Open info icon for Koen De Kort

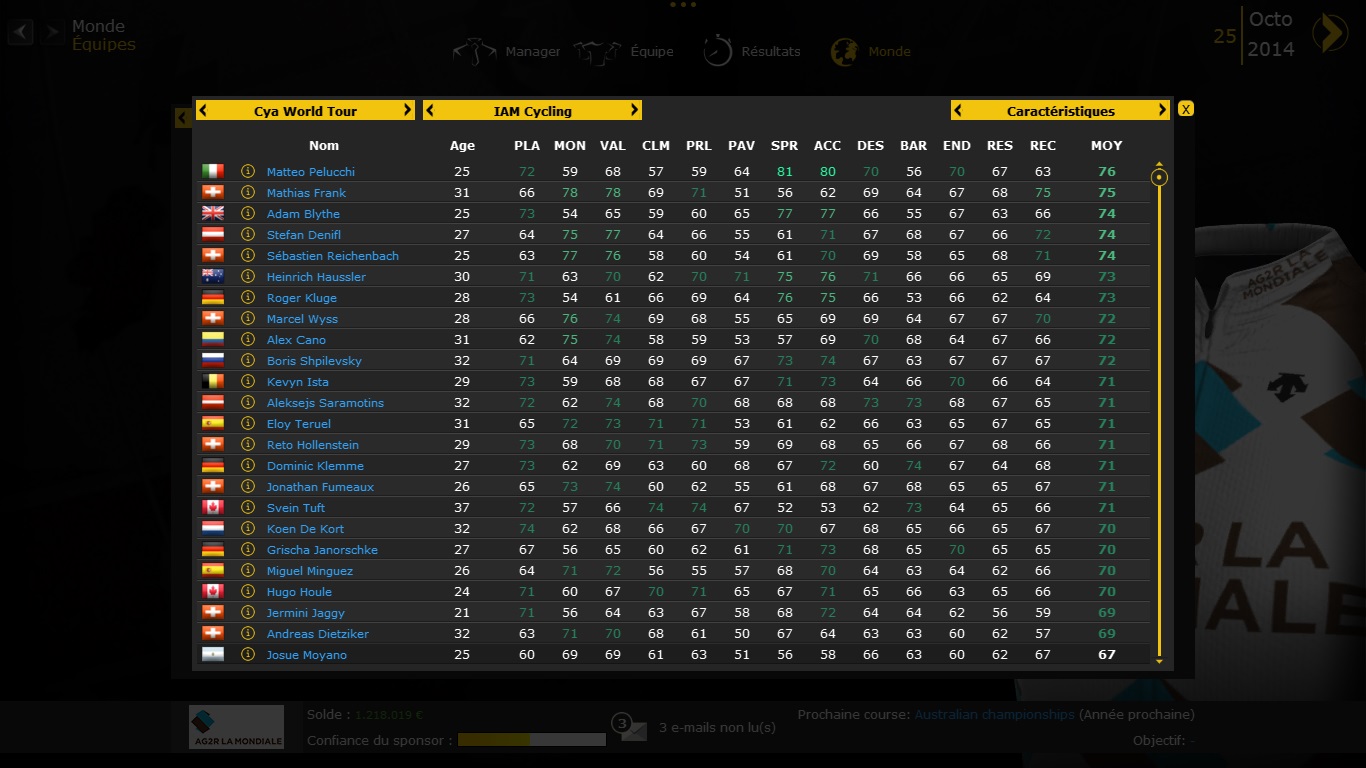(248, 528)
